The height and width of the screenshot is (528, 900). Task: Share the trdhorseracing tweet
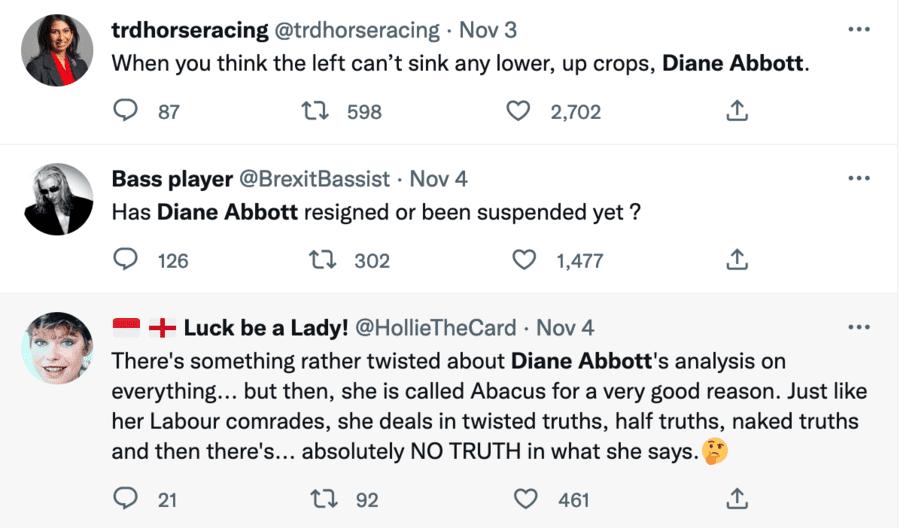pyautogui.click(x=737, y=111)
